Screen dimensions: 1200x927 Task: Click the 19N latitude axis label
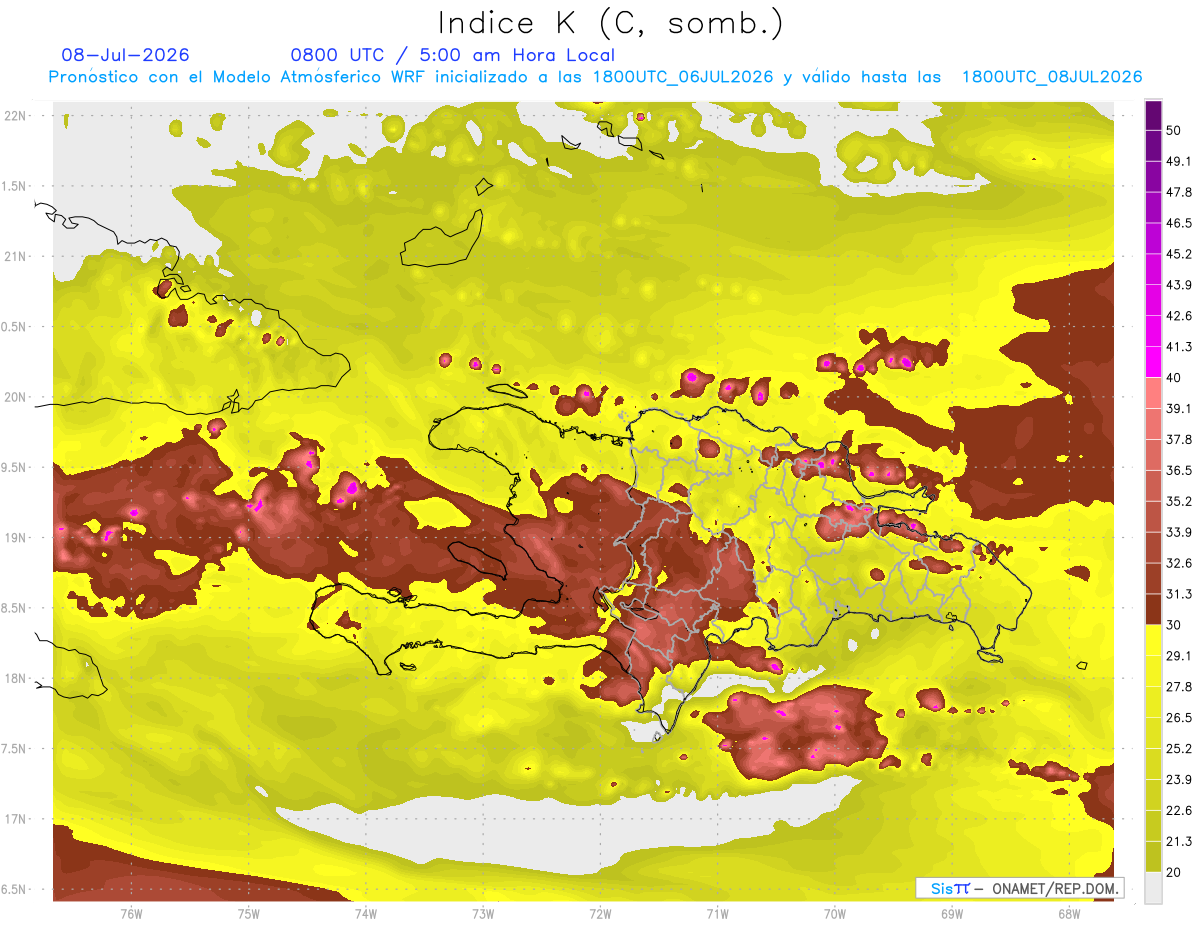tap(17, 538)
